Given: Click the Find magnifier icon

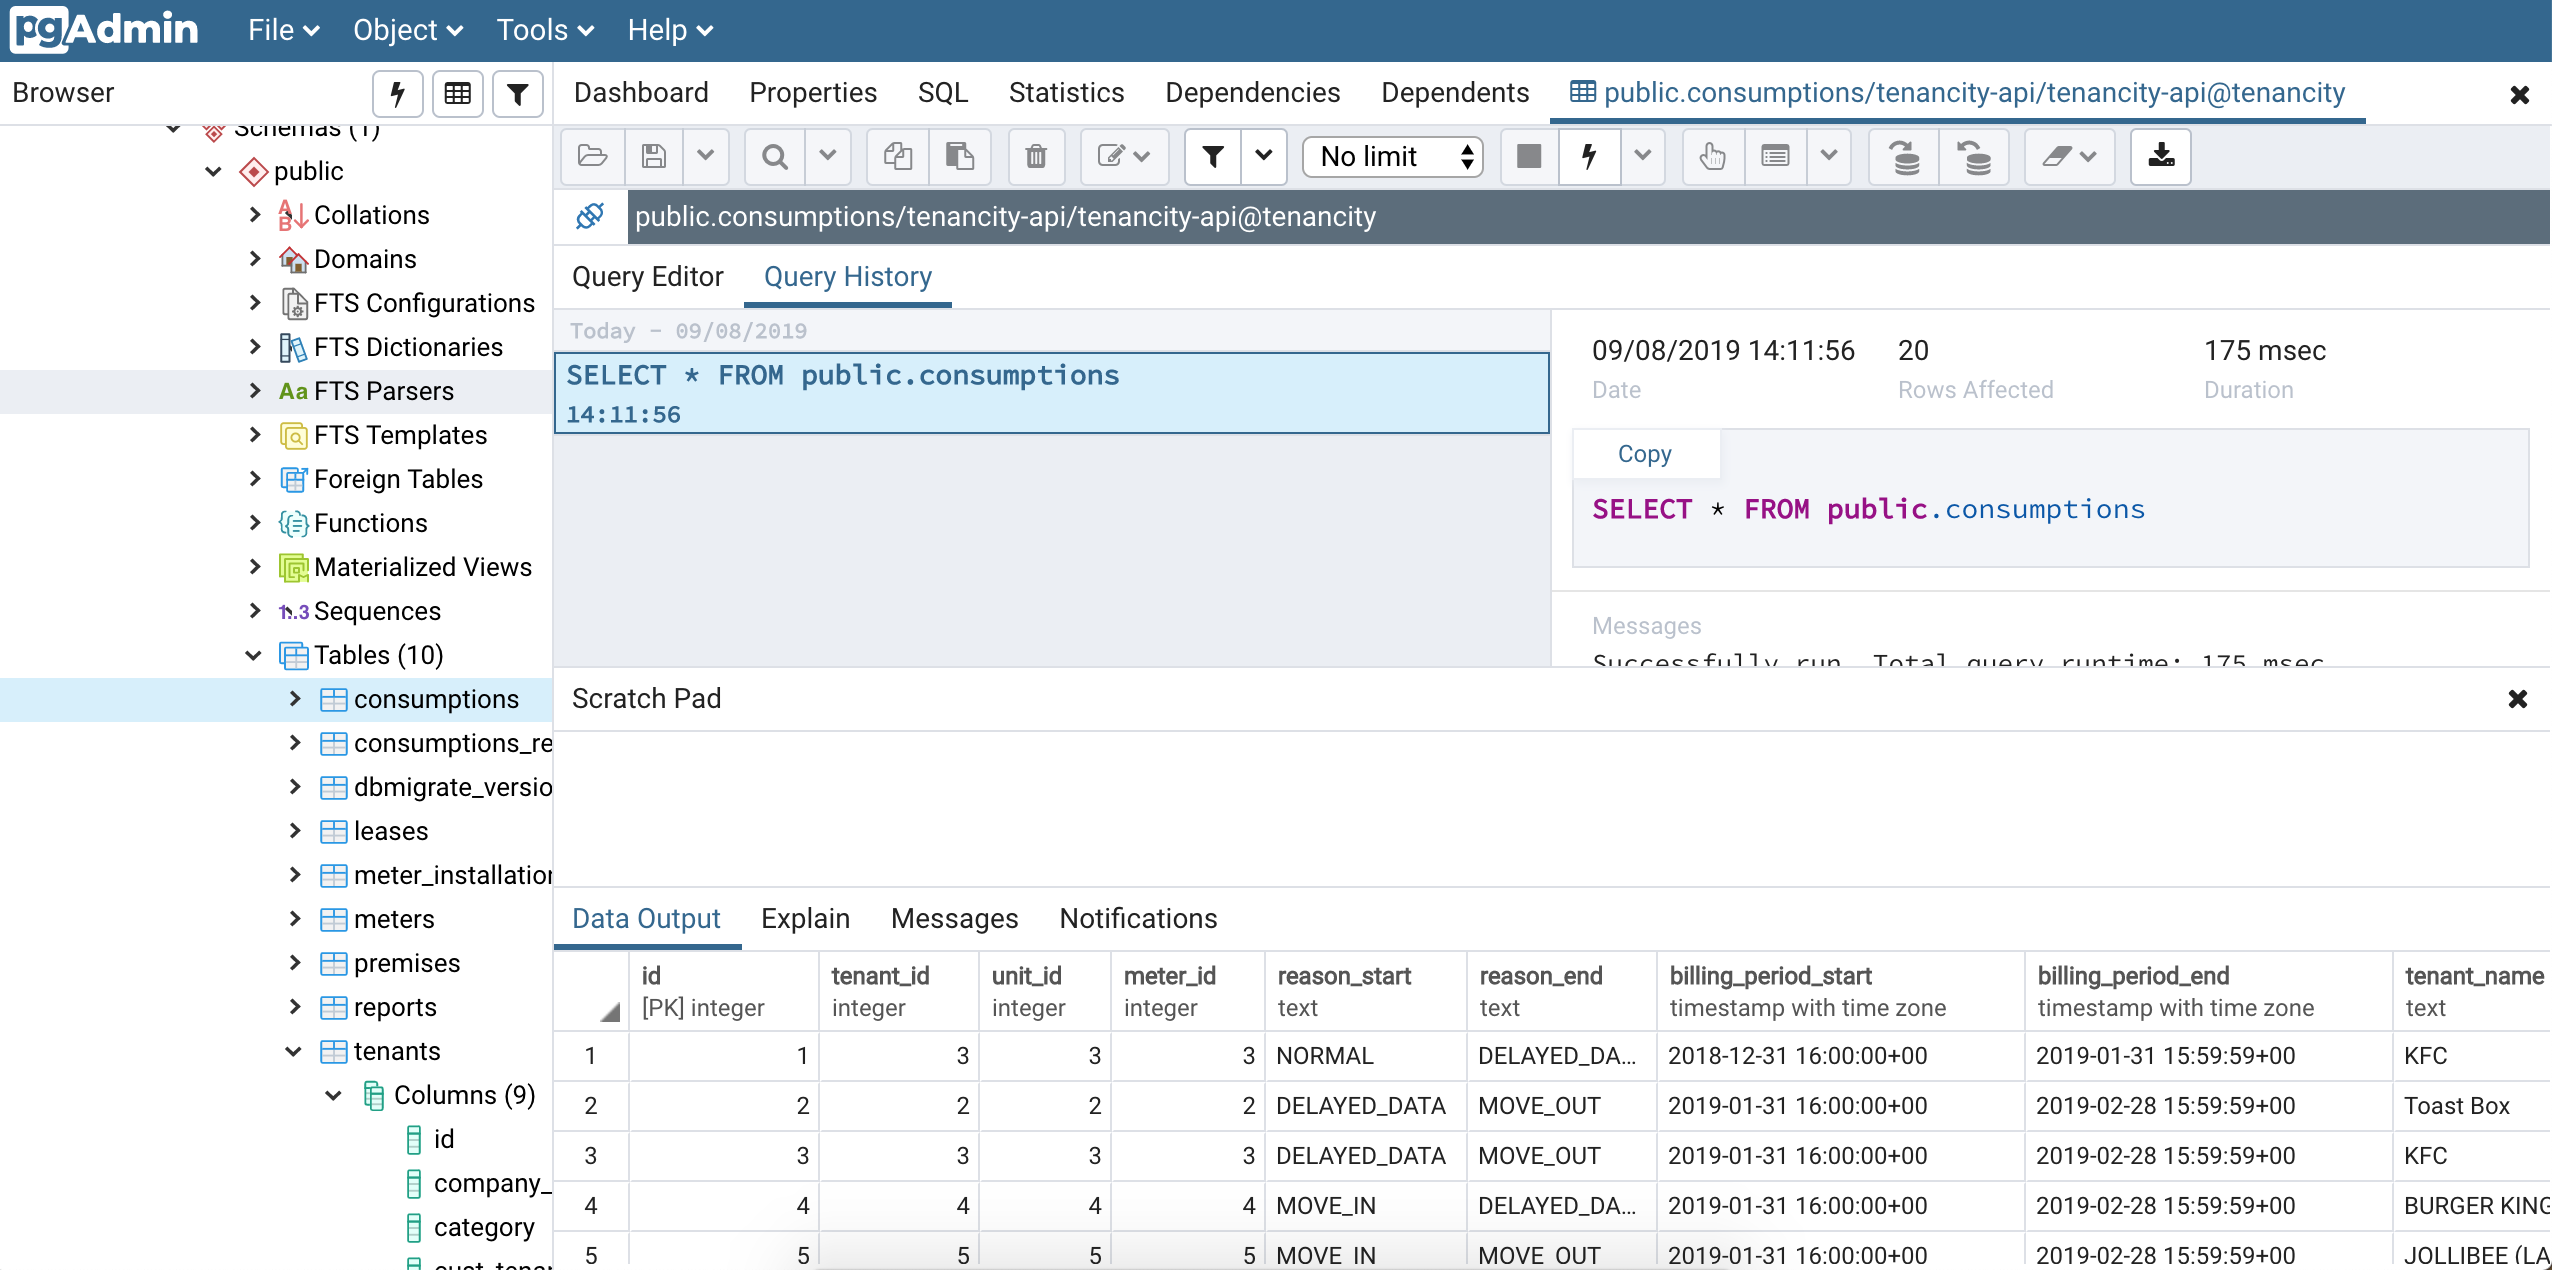Looking at the screenshot, I should [774, 157].
